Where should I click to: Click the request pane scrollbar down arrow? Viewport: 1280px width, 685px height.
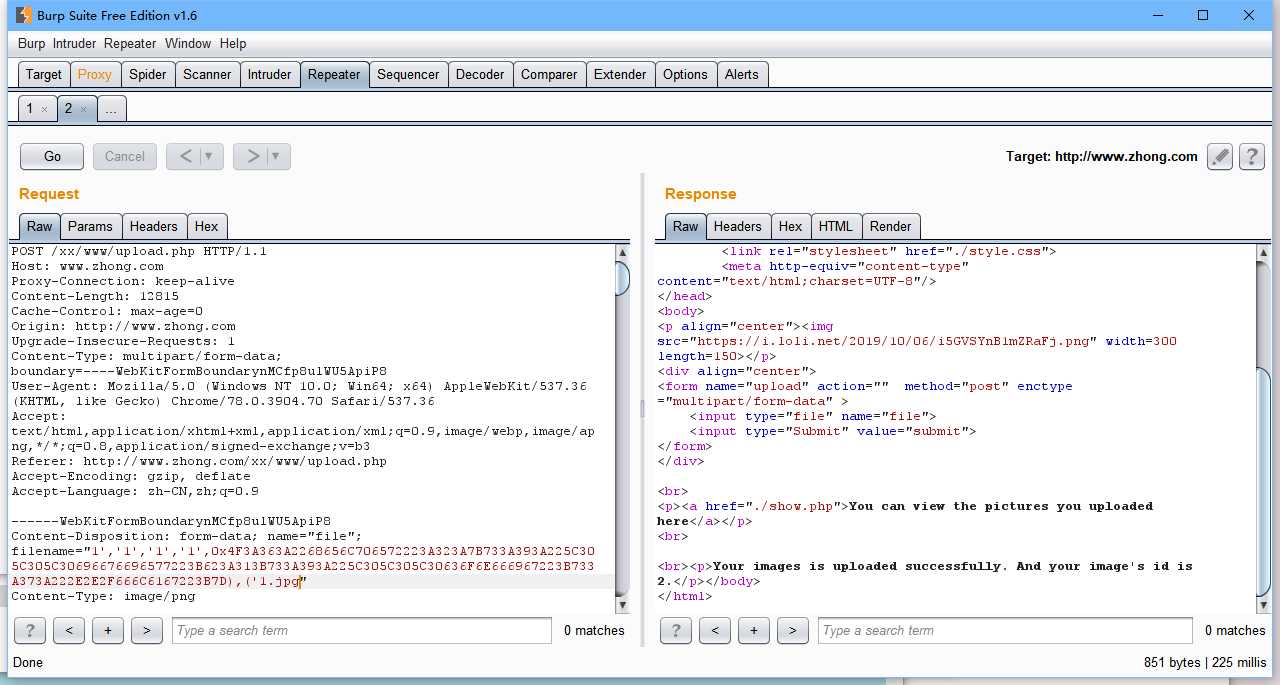click(x=623, y=605)
